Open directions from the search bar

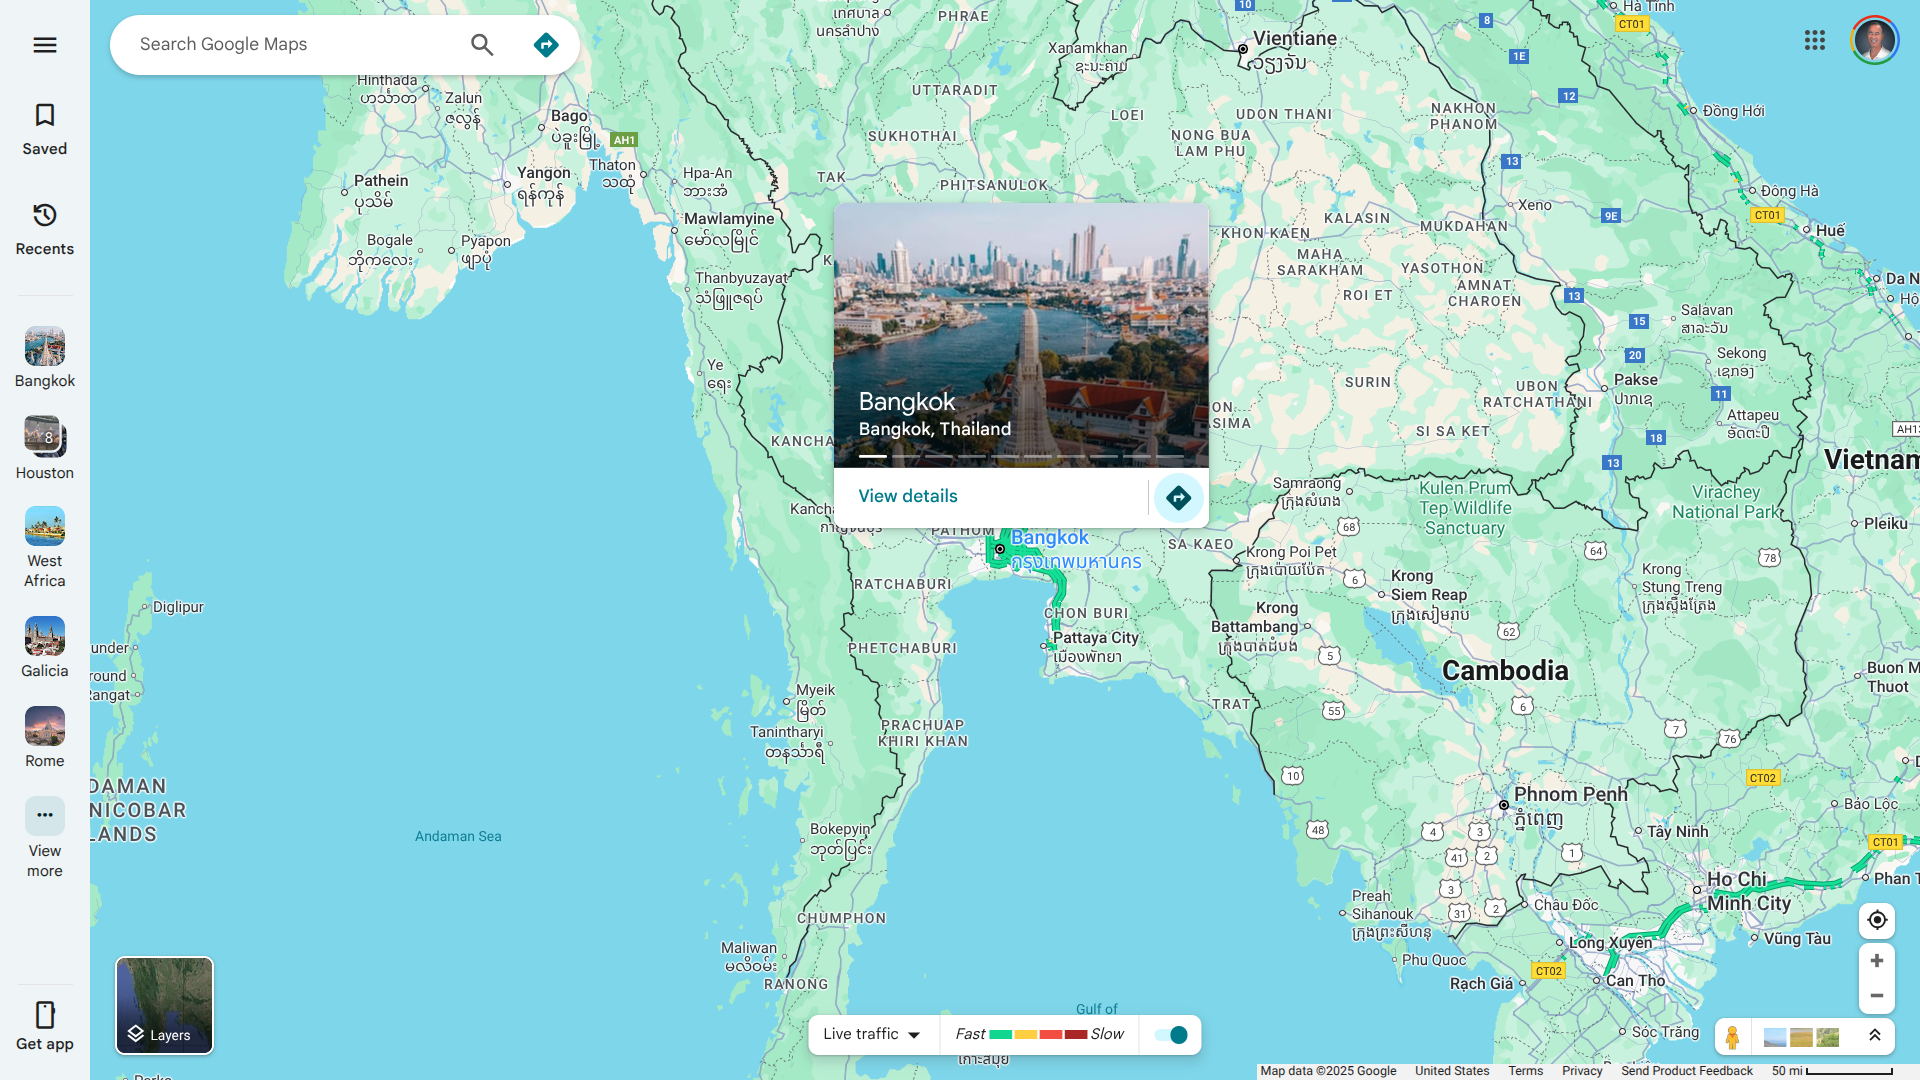[545, 45]
